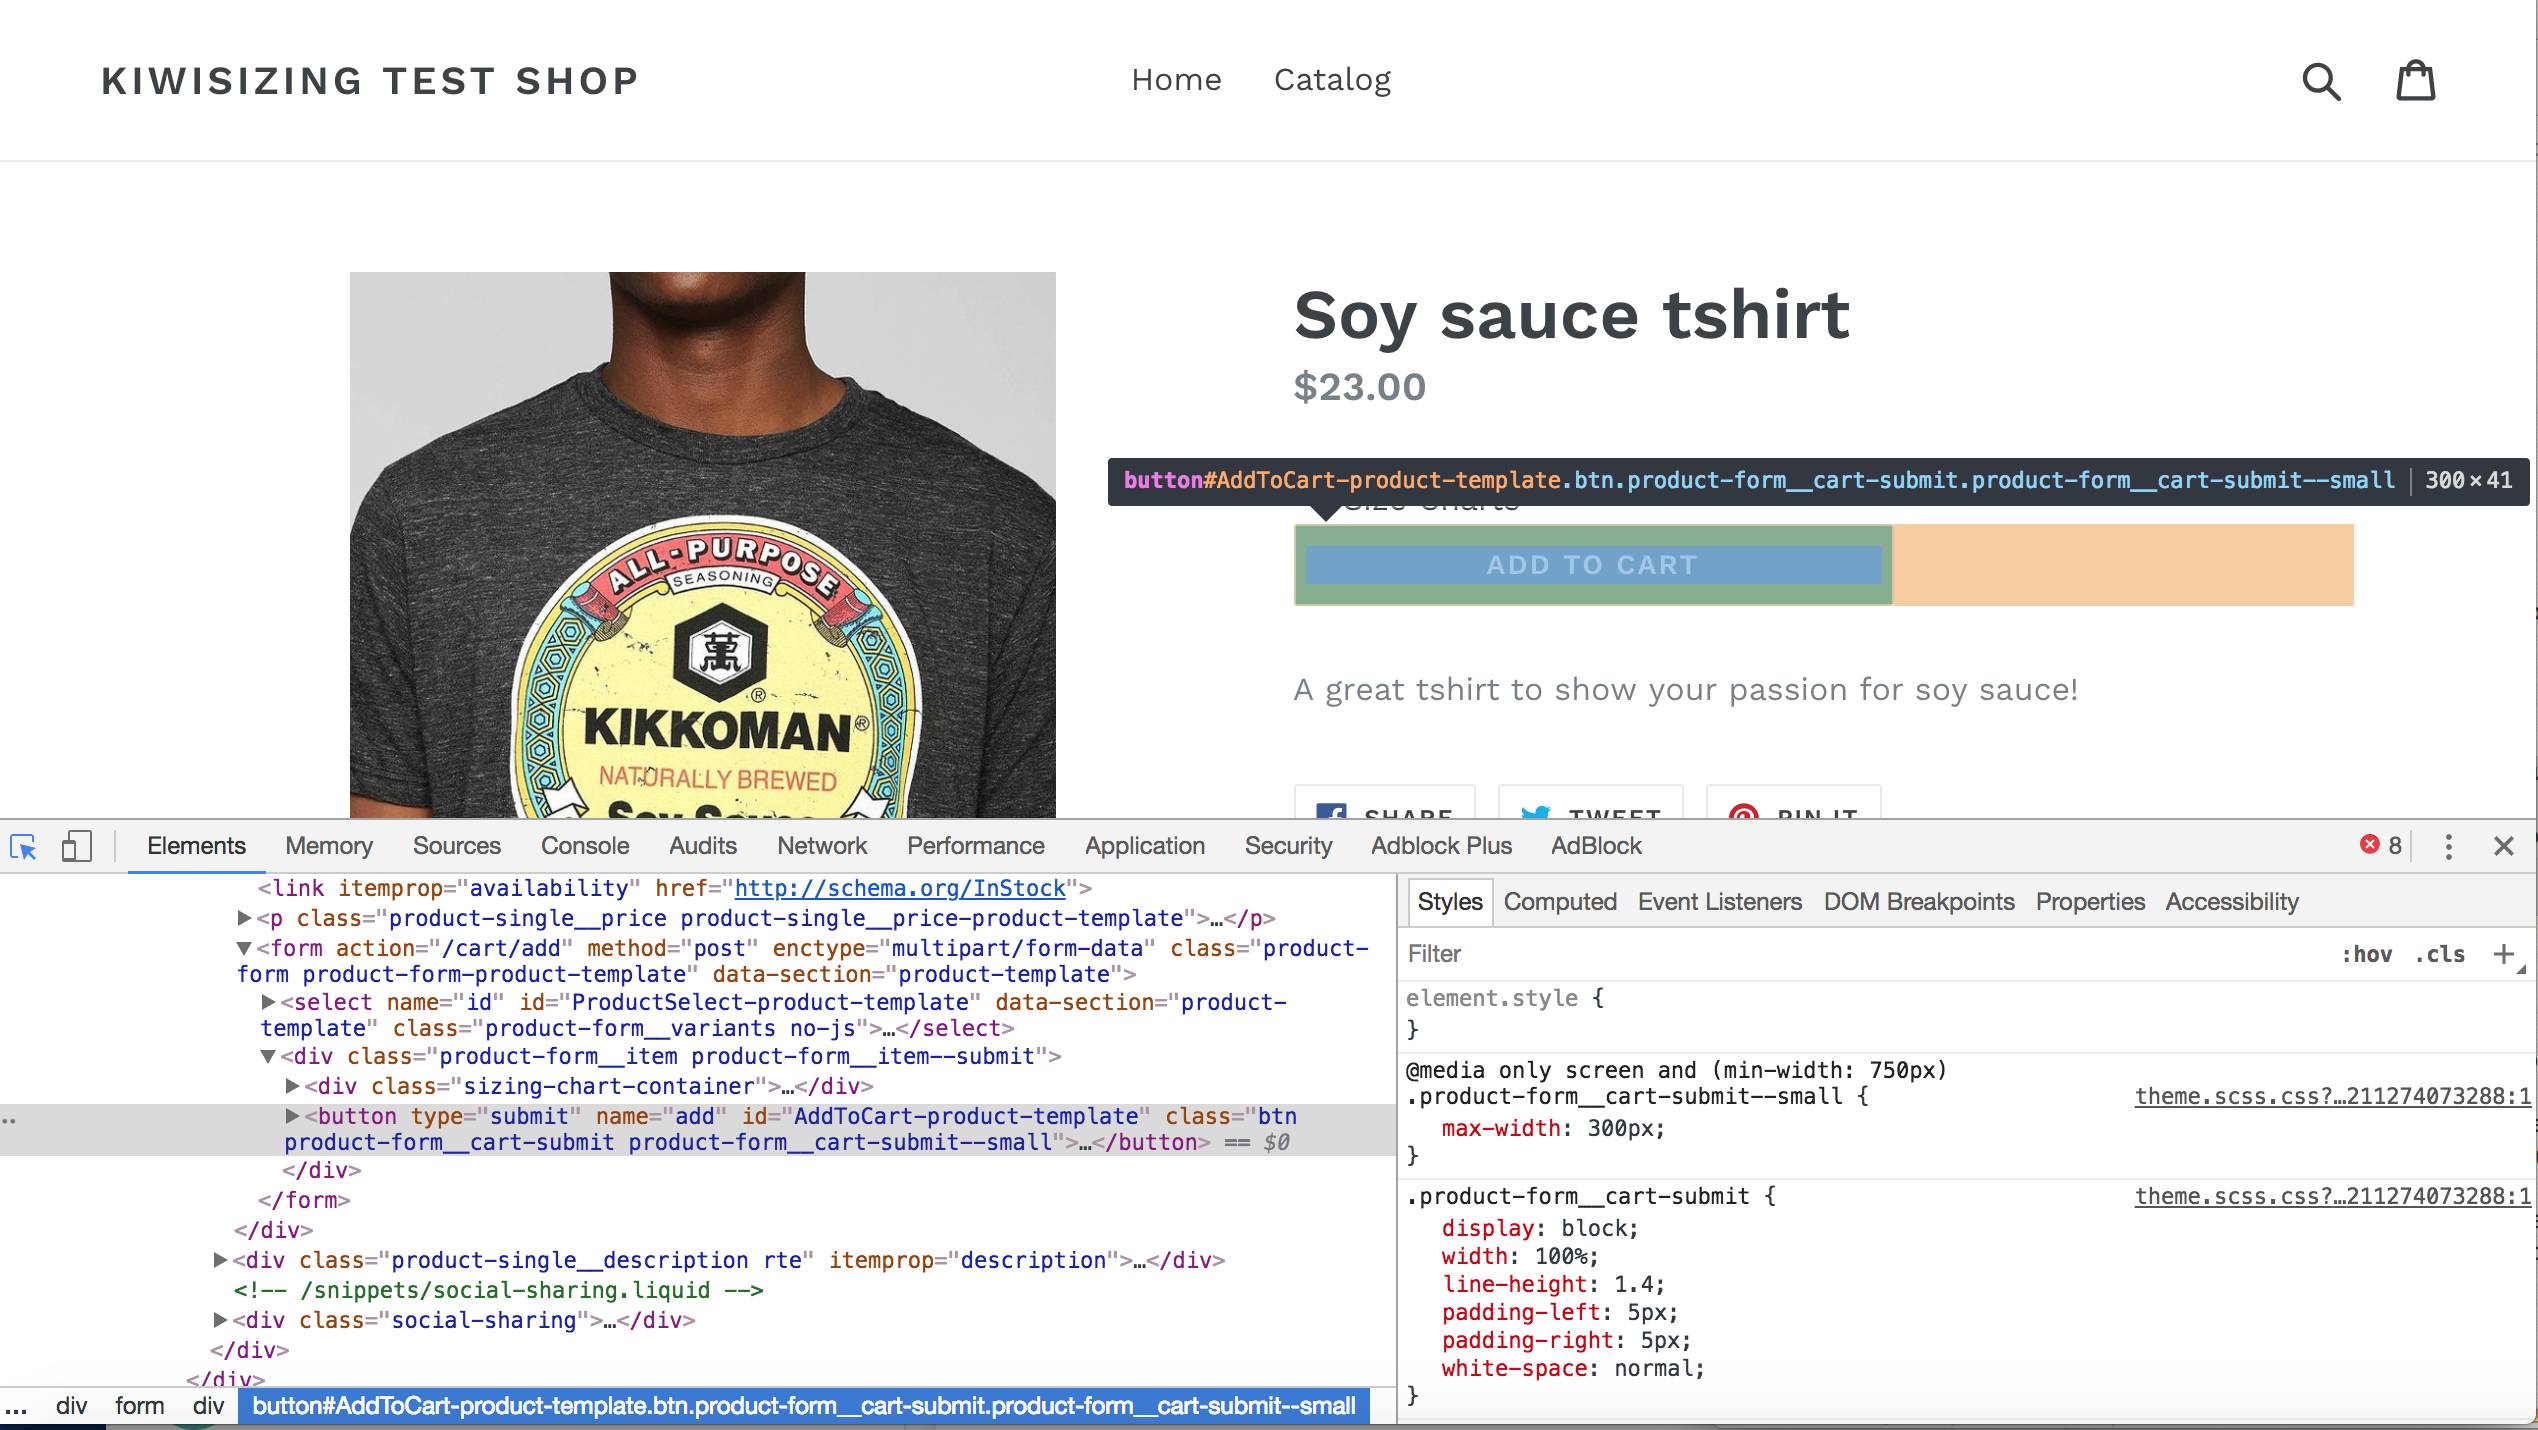Close the DevTools panel
The width and height of the screenshot is (2538, 1430).
click(2504, 847)
